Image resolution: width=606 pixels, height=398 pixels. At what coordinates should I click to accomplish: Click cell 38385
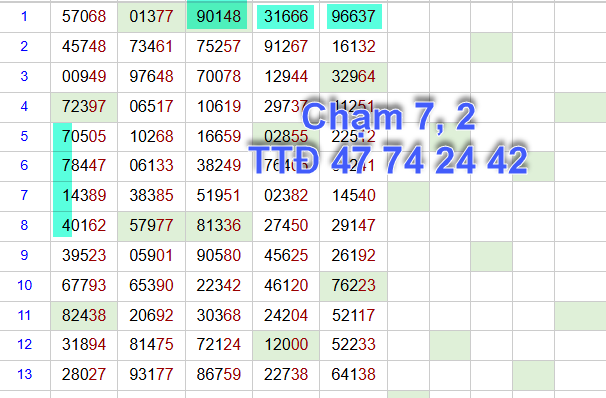point(152,196)
